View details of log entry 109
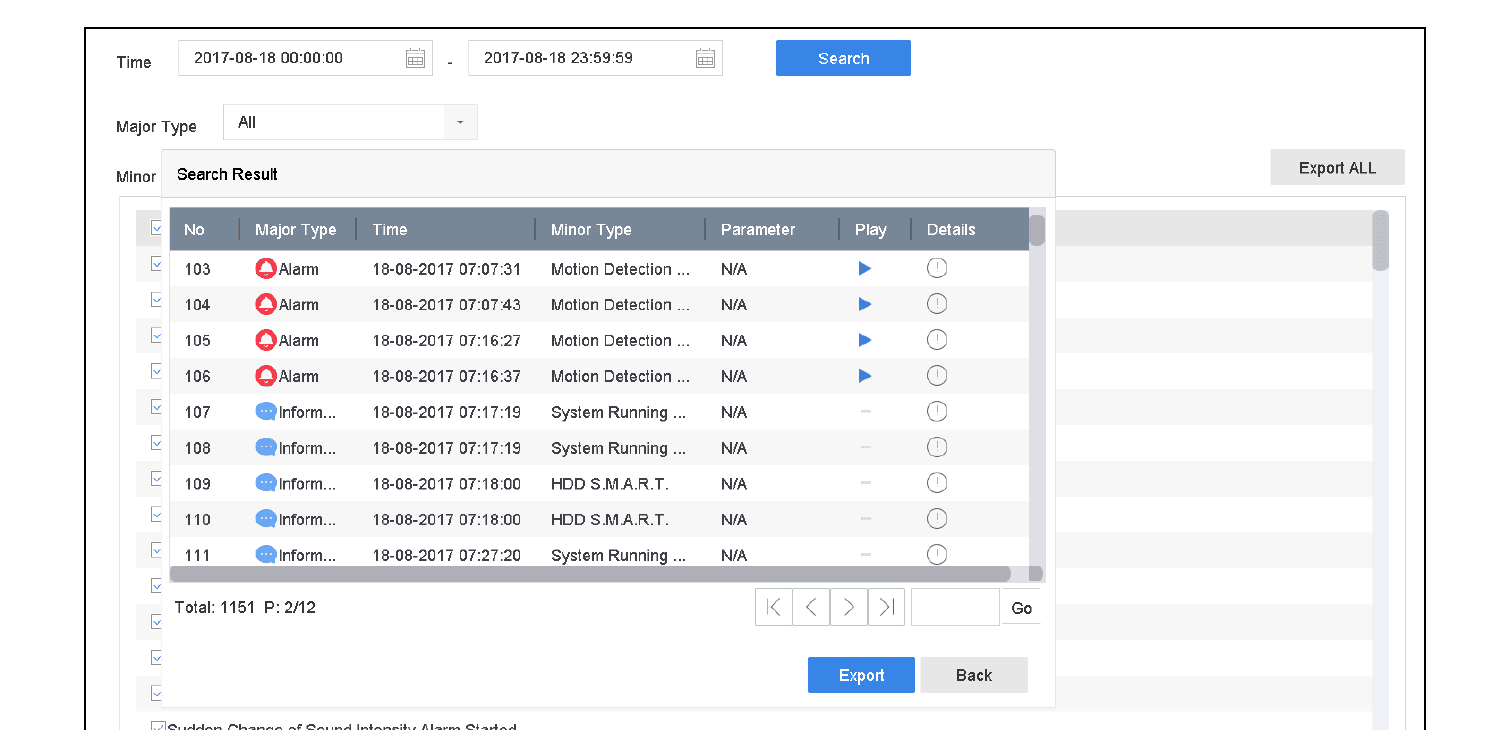Image resolution: width=1507 pixels, height=730 pixels. [x=937, y=483]
